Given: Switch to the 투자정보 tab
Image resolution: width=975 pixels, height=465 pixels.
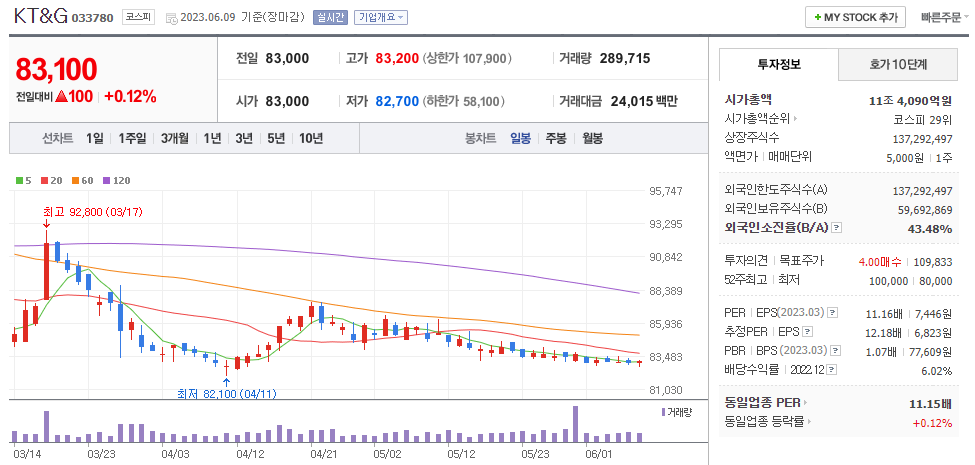Looking at the screenshot, I should [779, 64].
